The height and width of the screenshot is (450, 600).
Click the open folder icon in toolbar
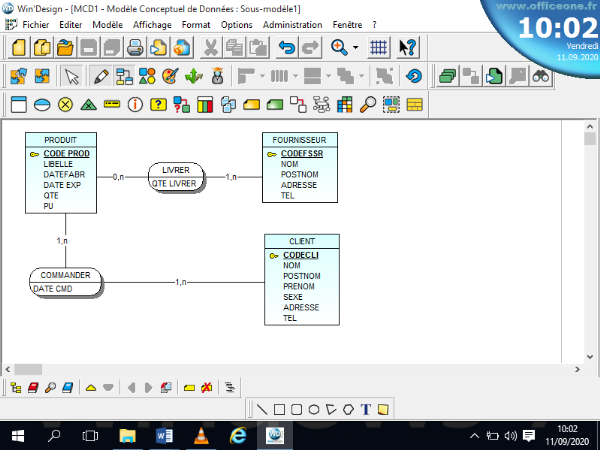pos(65,47)
